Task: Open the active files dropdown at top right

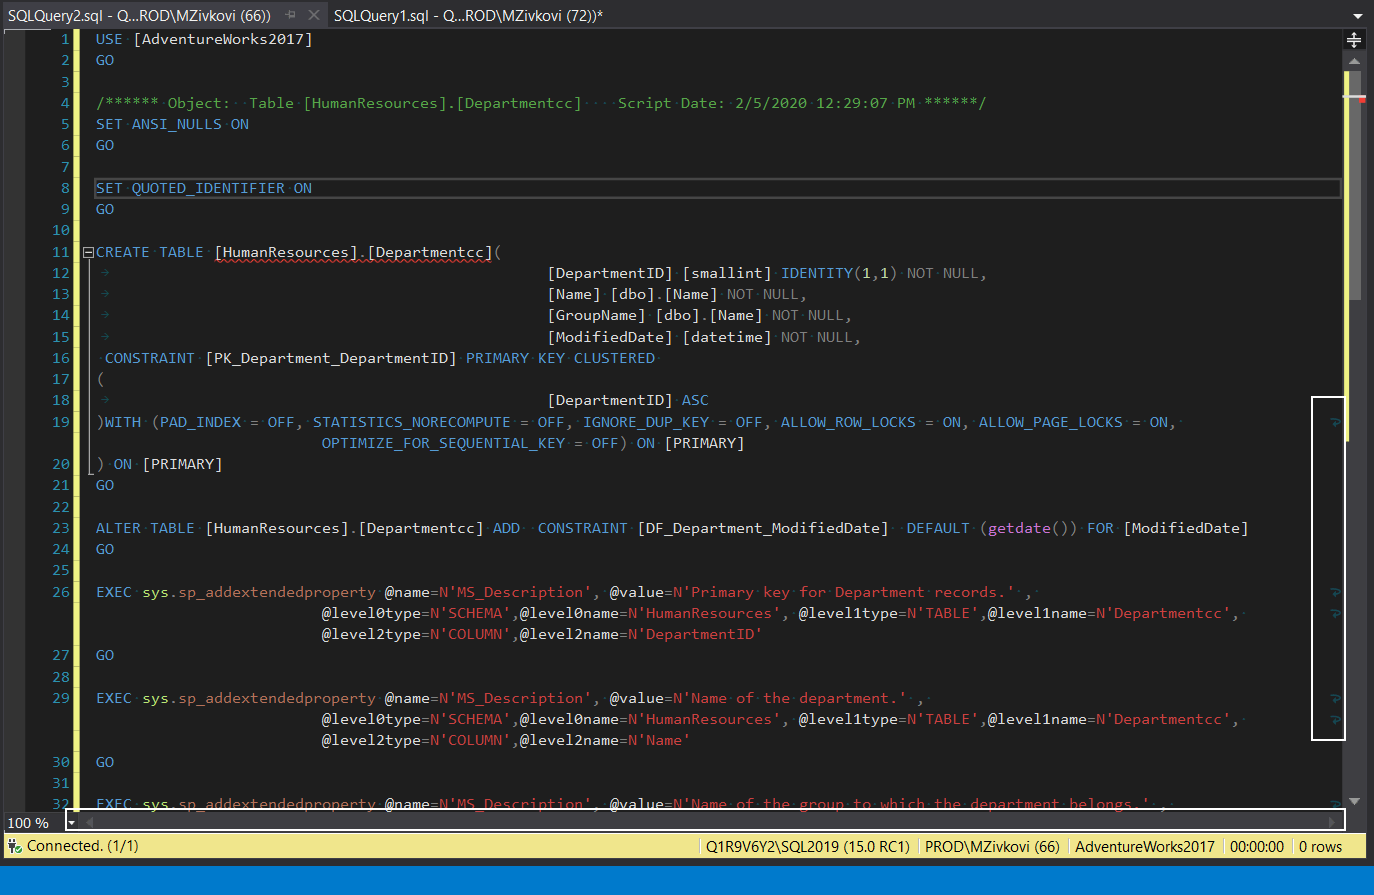Action: 1359,15
